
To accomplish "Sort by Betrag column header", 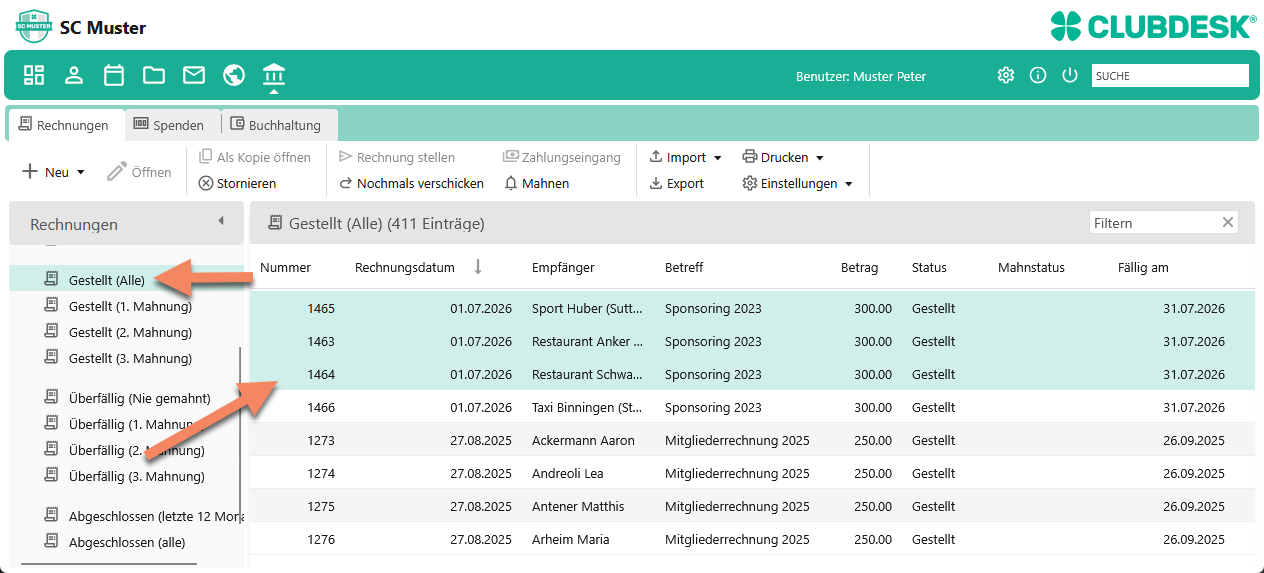I will (x=859, y=267).
